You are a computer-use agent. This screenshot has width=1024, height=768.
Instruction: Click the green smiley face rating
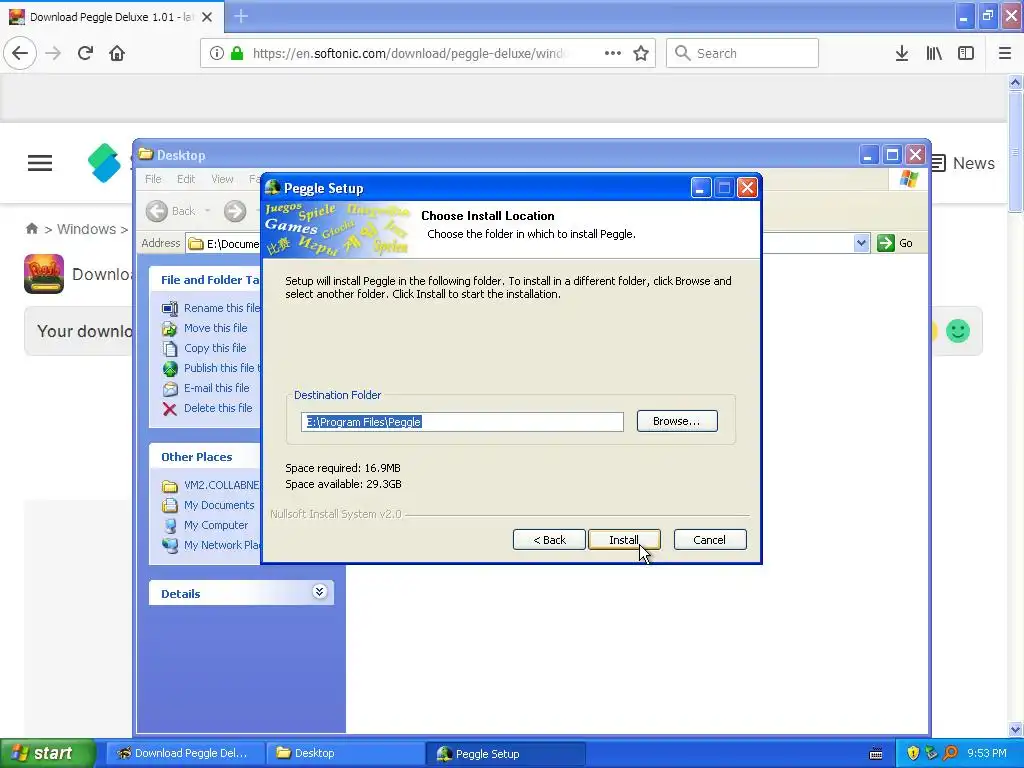click(x=958, y=331)
